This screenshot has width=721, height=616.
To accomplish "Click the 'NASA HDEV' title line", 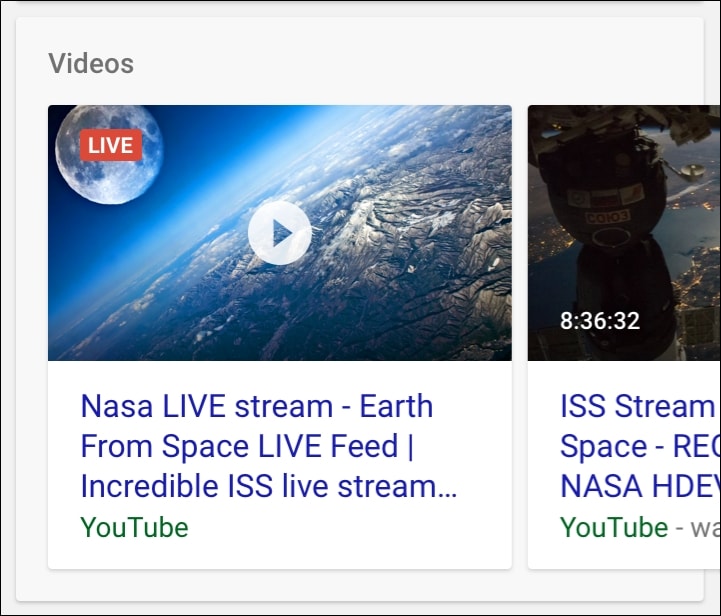I will point(640,487).
